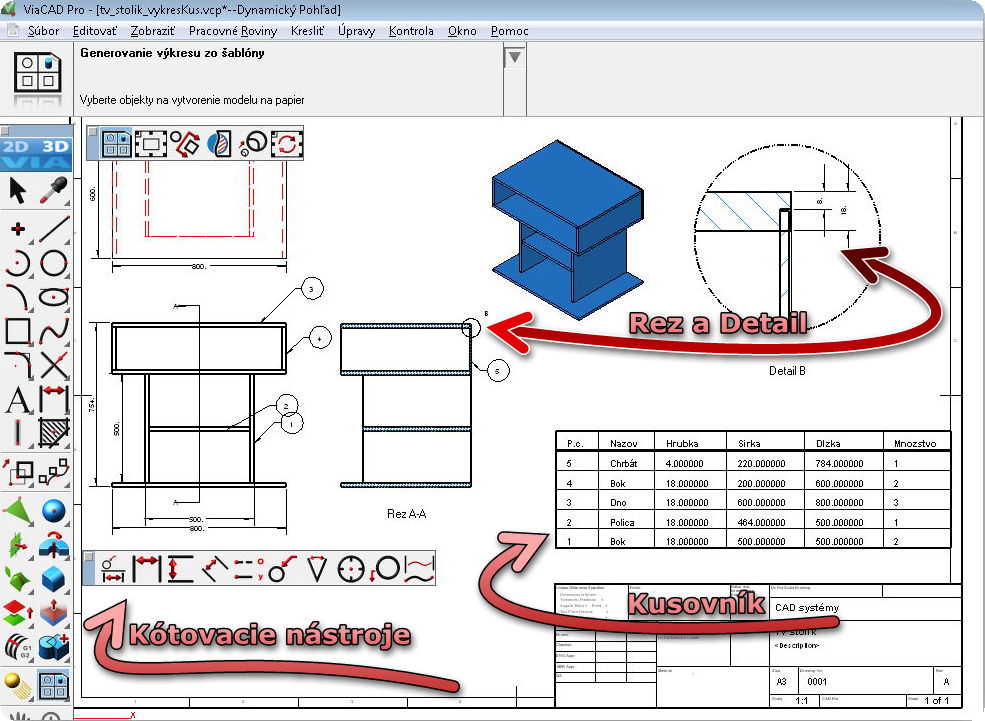
Task: Open the Pomoc menu
Action: (509, 31)
